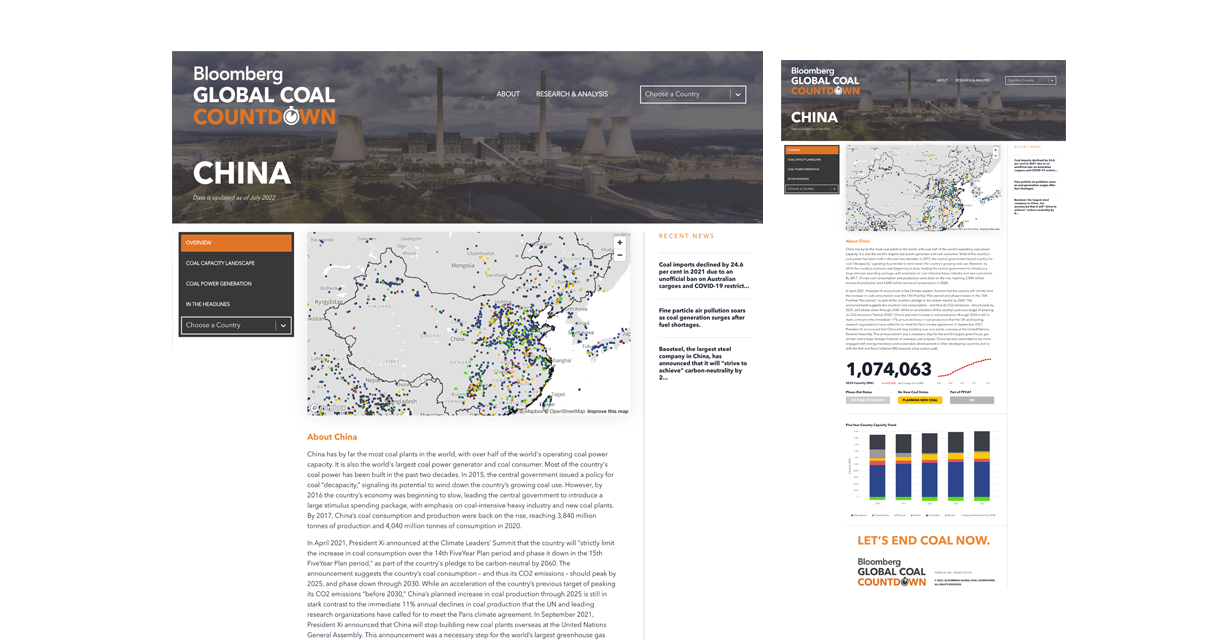Image resolution: width=1230 pixels, height=640 pixels.
Task: Open RESEARCH & ANALYSIS in the large page header
Action: (572, 94)
